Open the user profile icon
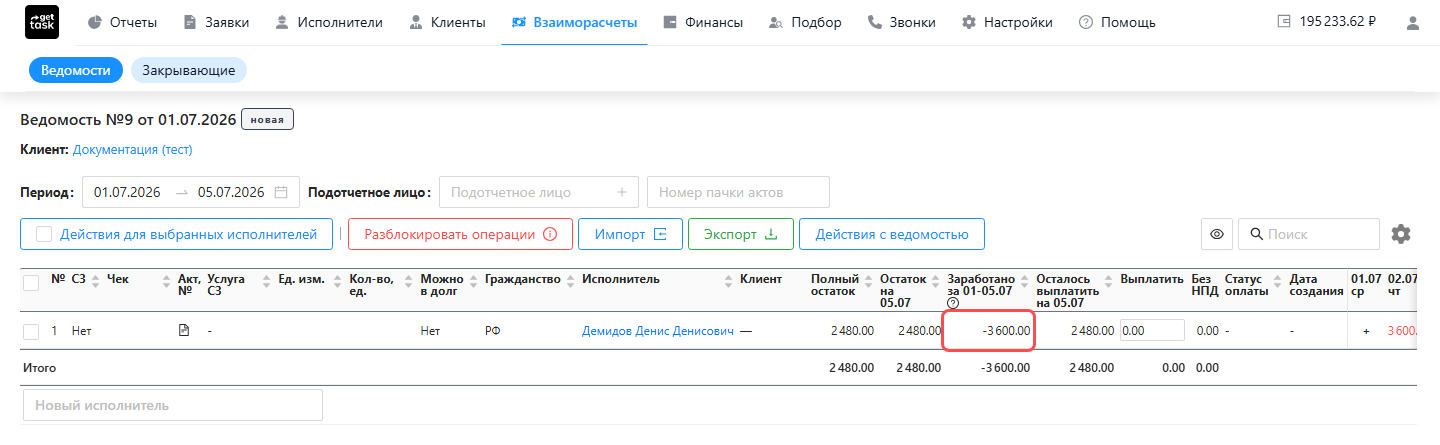 tap(1413, 22)
